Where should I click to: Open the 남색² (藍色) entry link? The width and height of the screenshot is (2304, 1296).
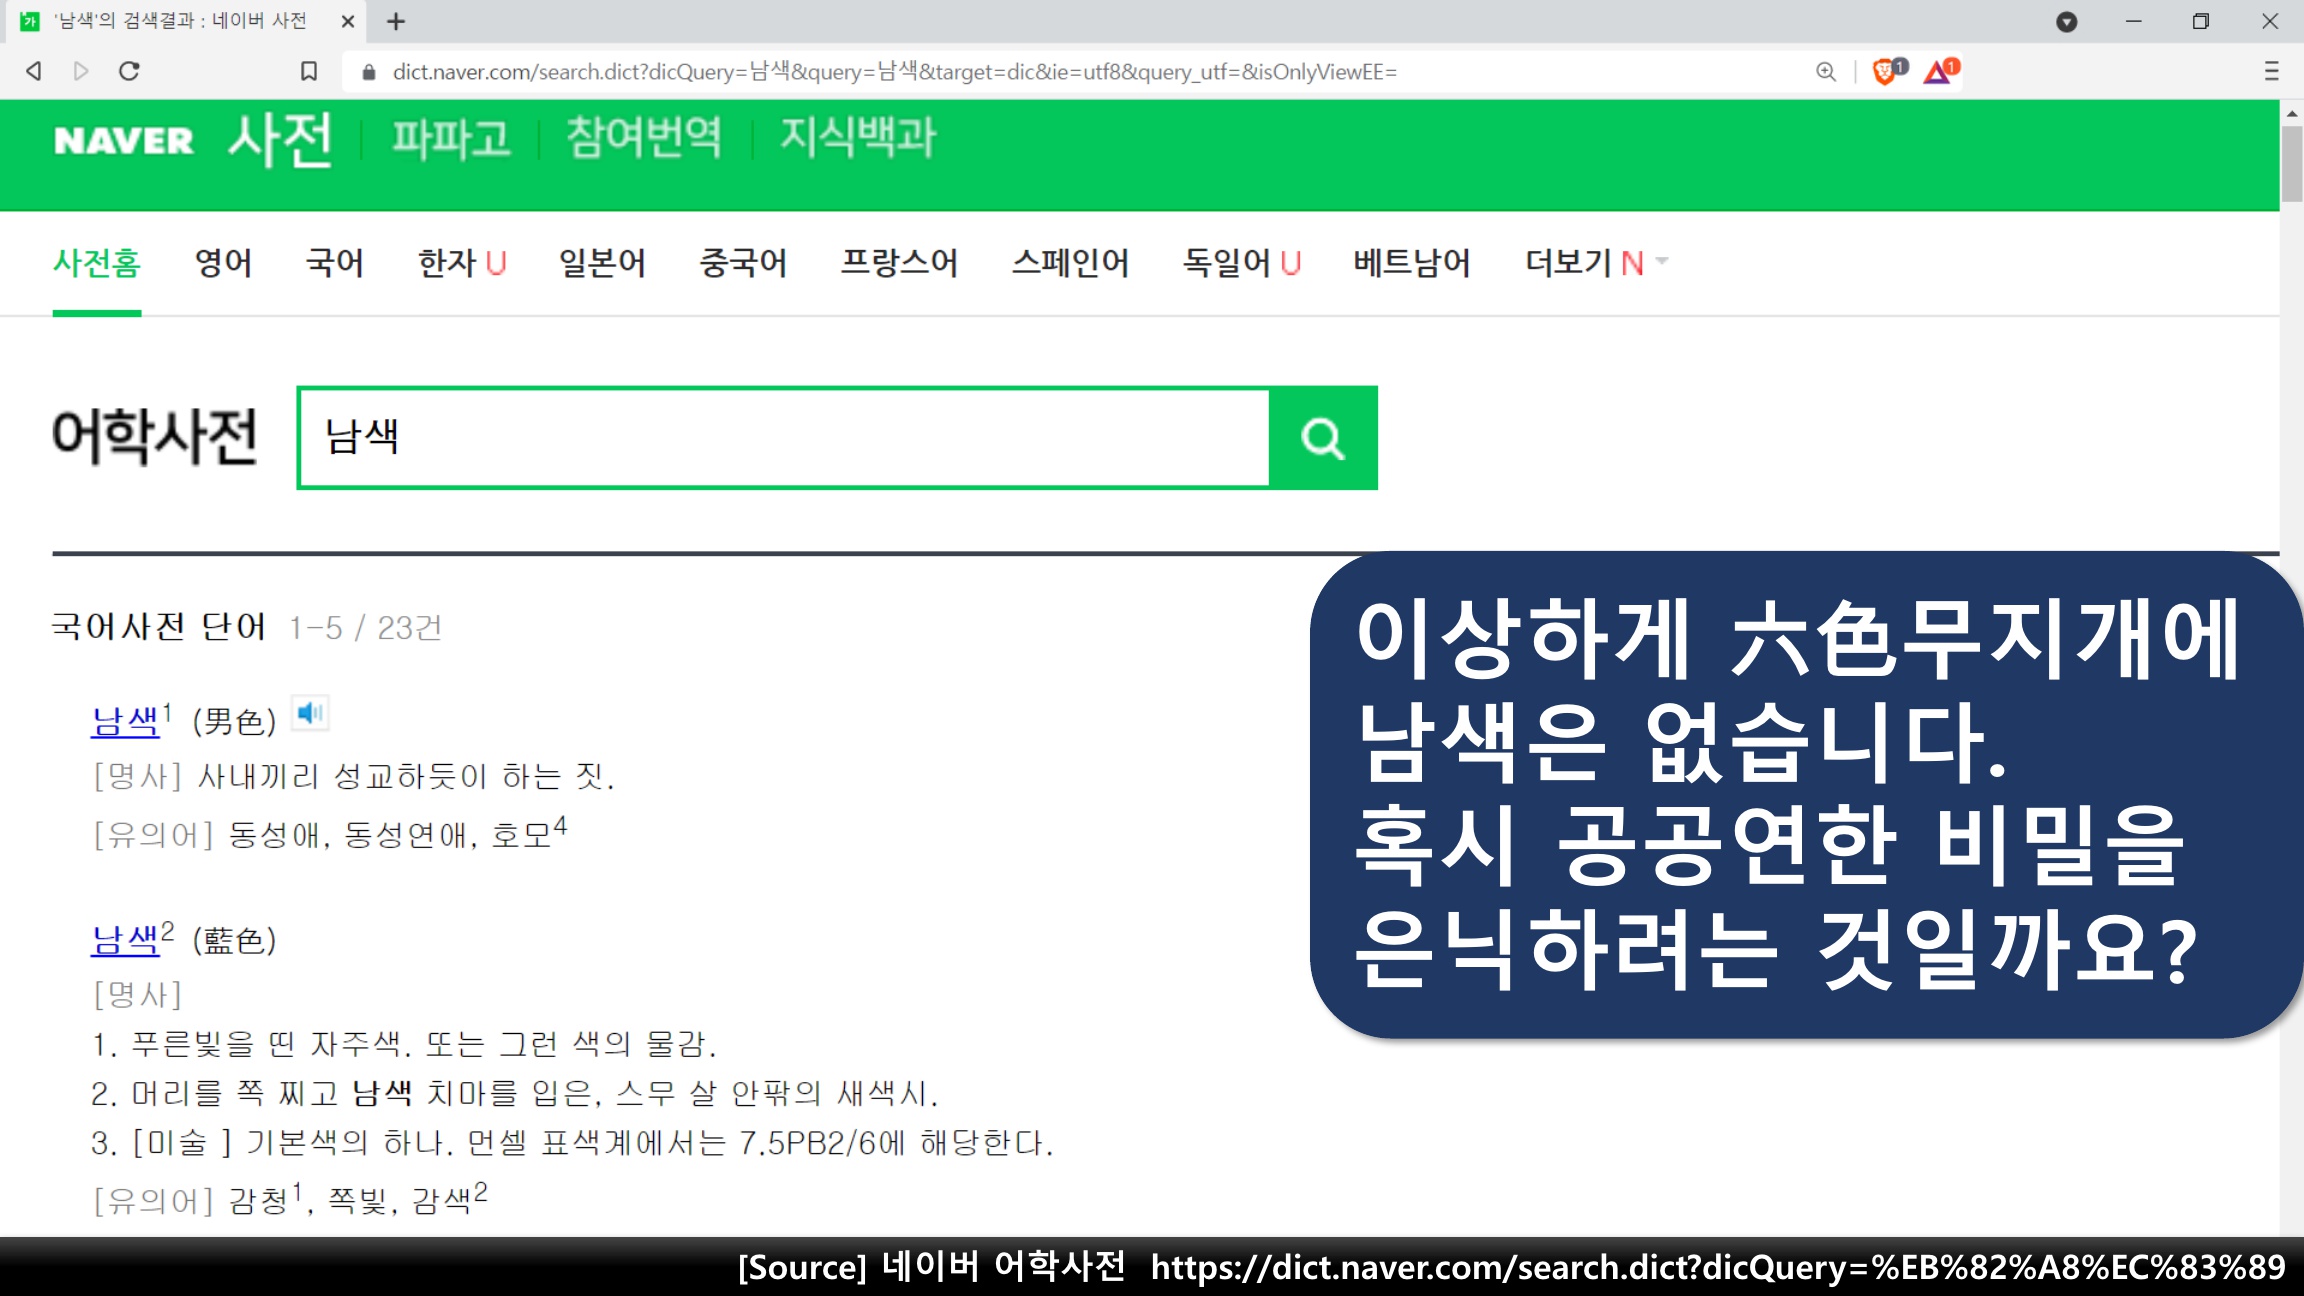click(126, 939)
